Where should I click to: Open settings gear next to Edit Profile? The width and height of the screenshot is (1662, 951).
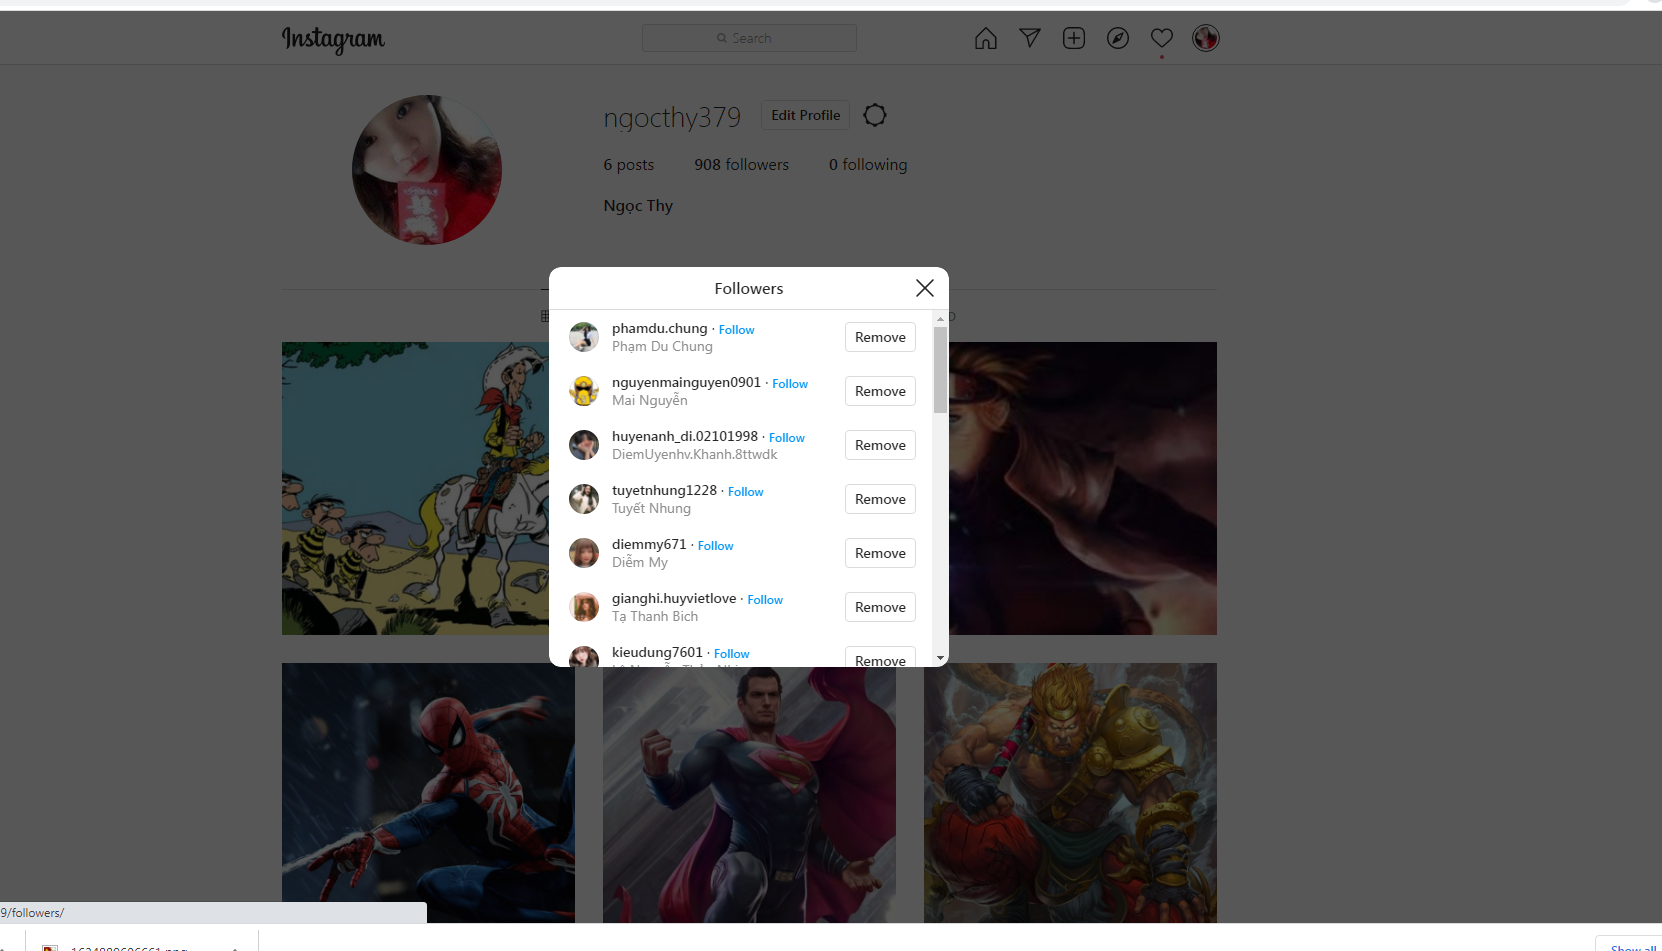[875, 115]
